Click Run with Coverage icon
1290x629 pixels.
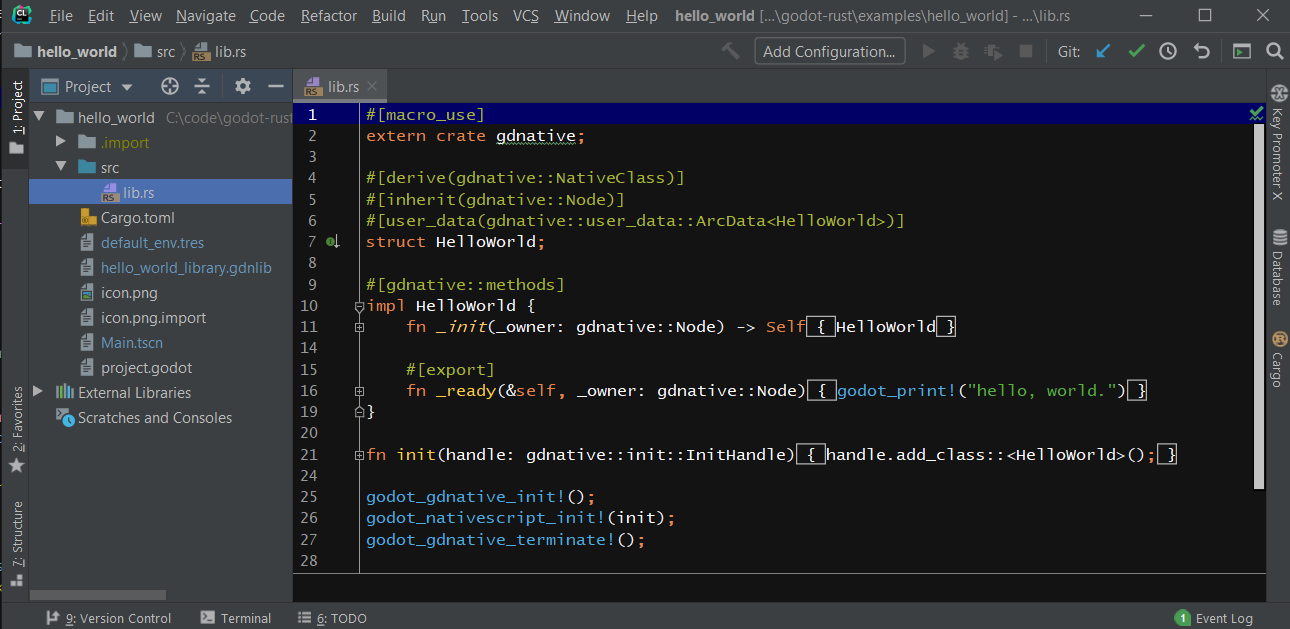click(993, 51)
